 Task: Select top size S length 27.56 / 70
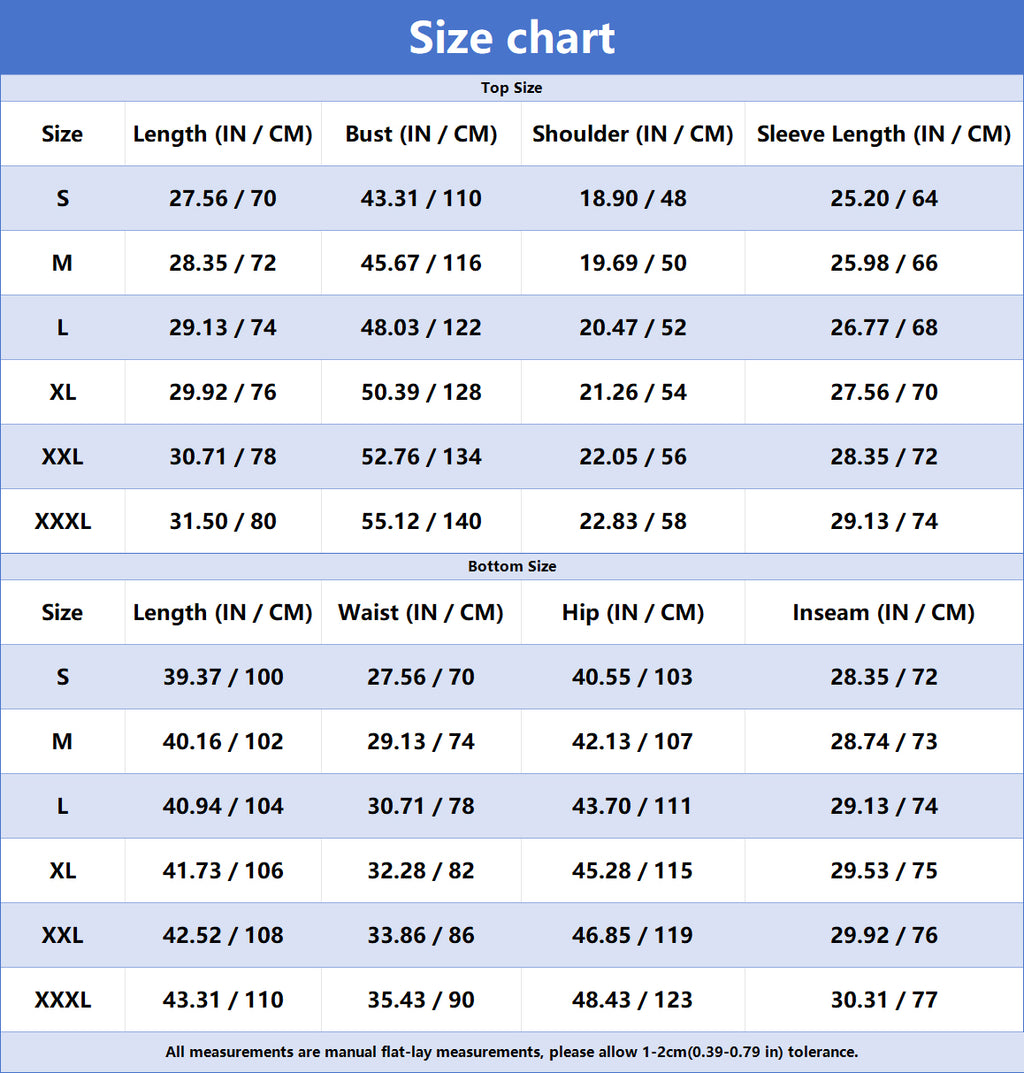[x=223, y=198]
